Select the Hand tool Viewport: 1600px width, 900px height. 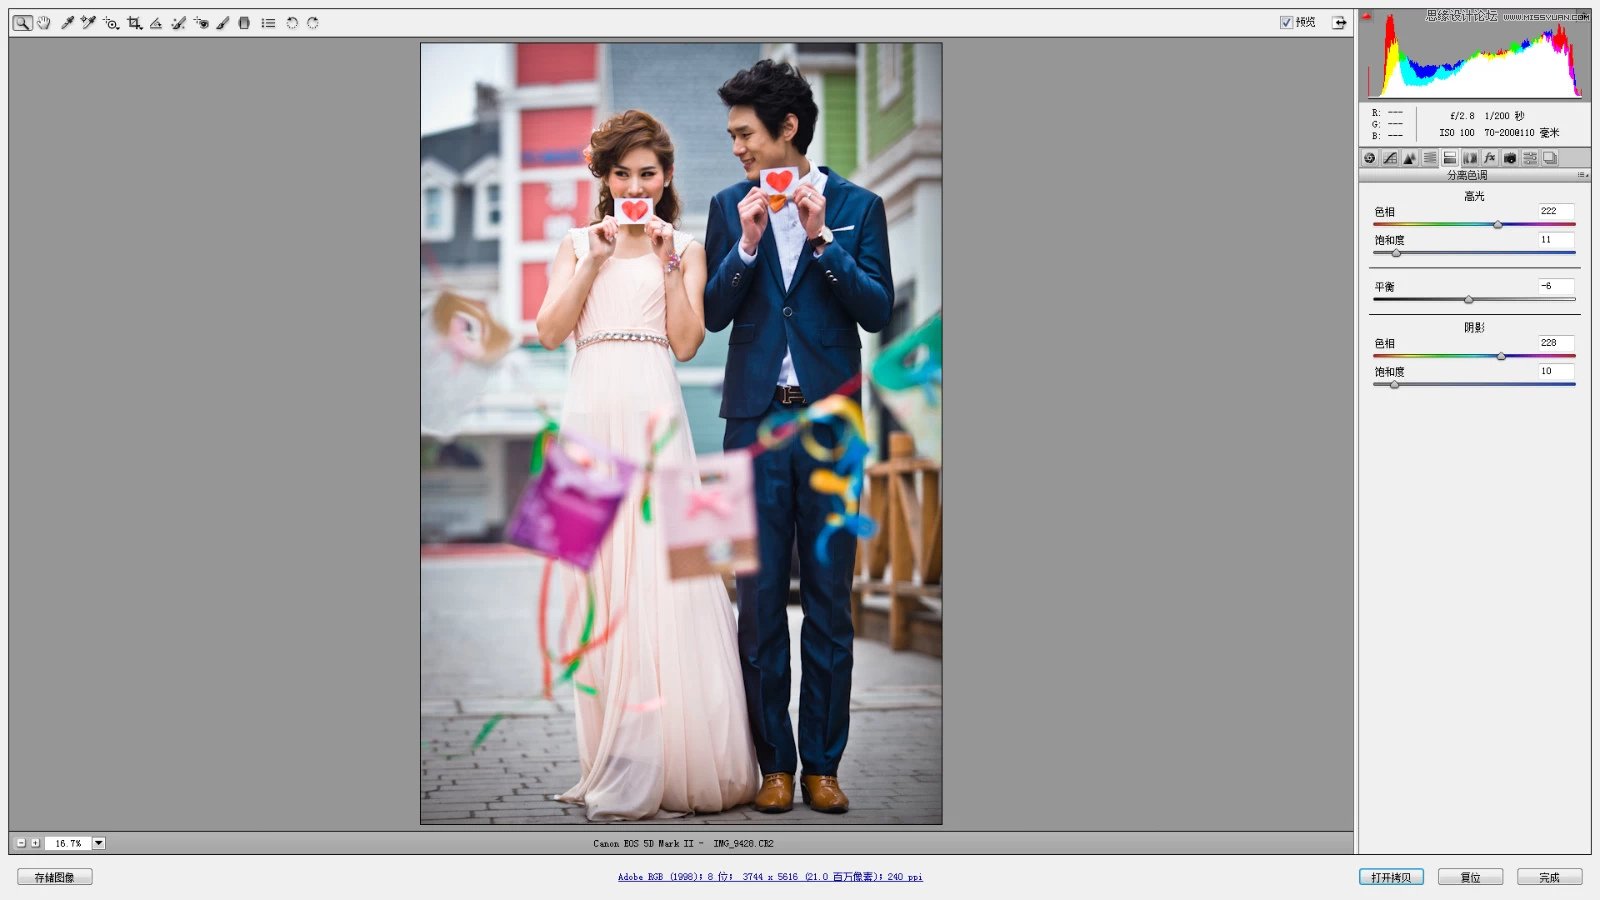pos(44,23)
